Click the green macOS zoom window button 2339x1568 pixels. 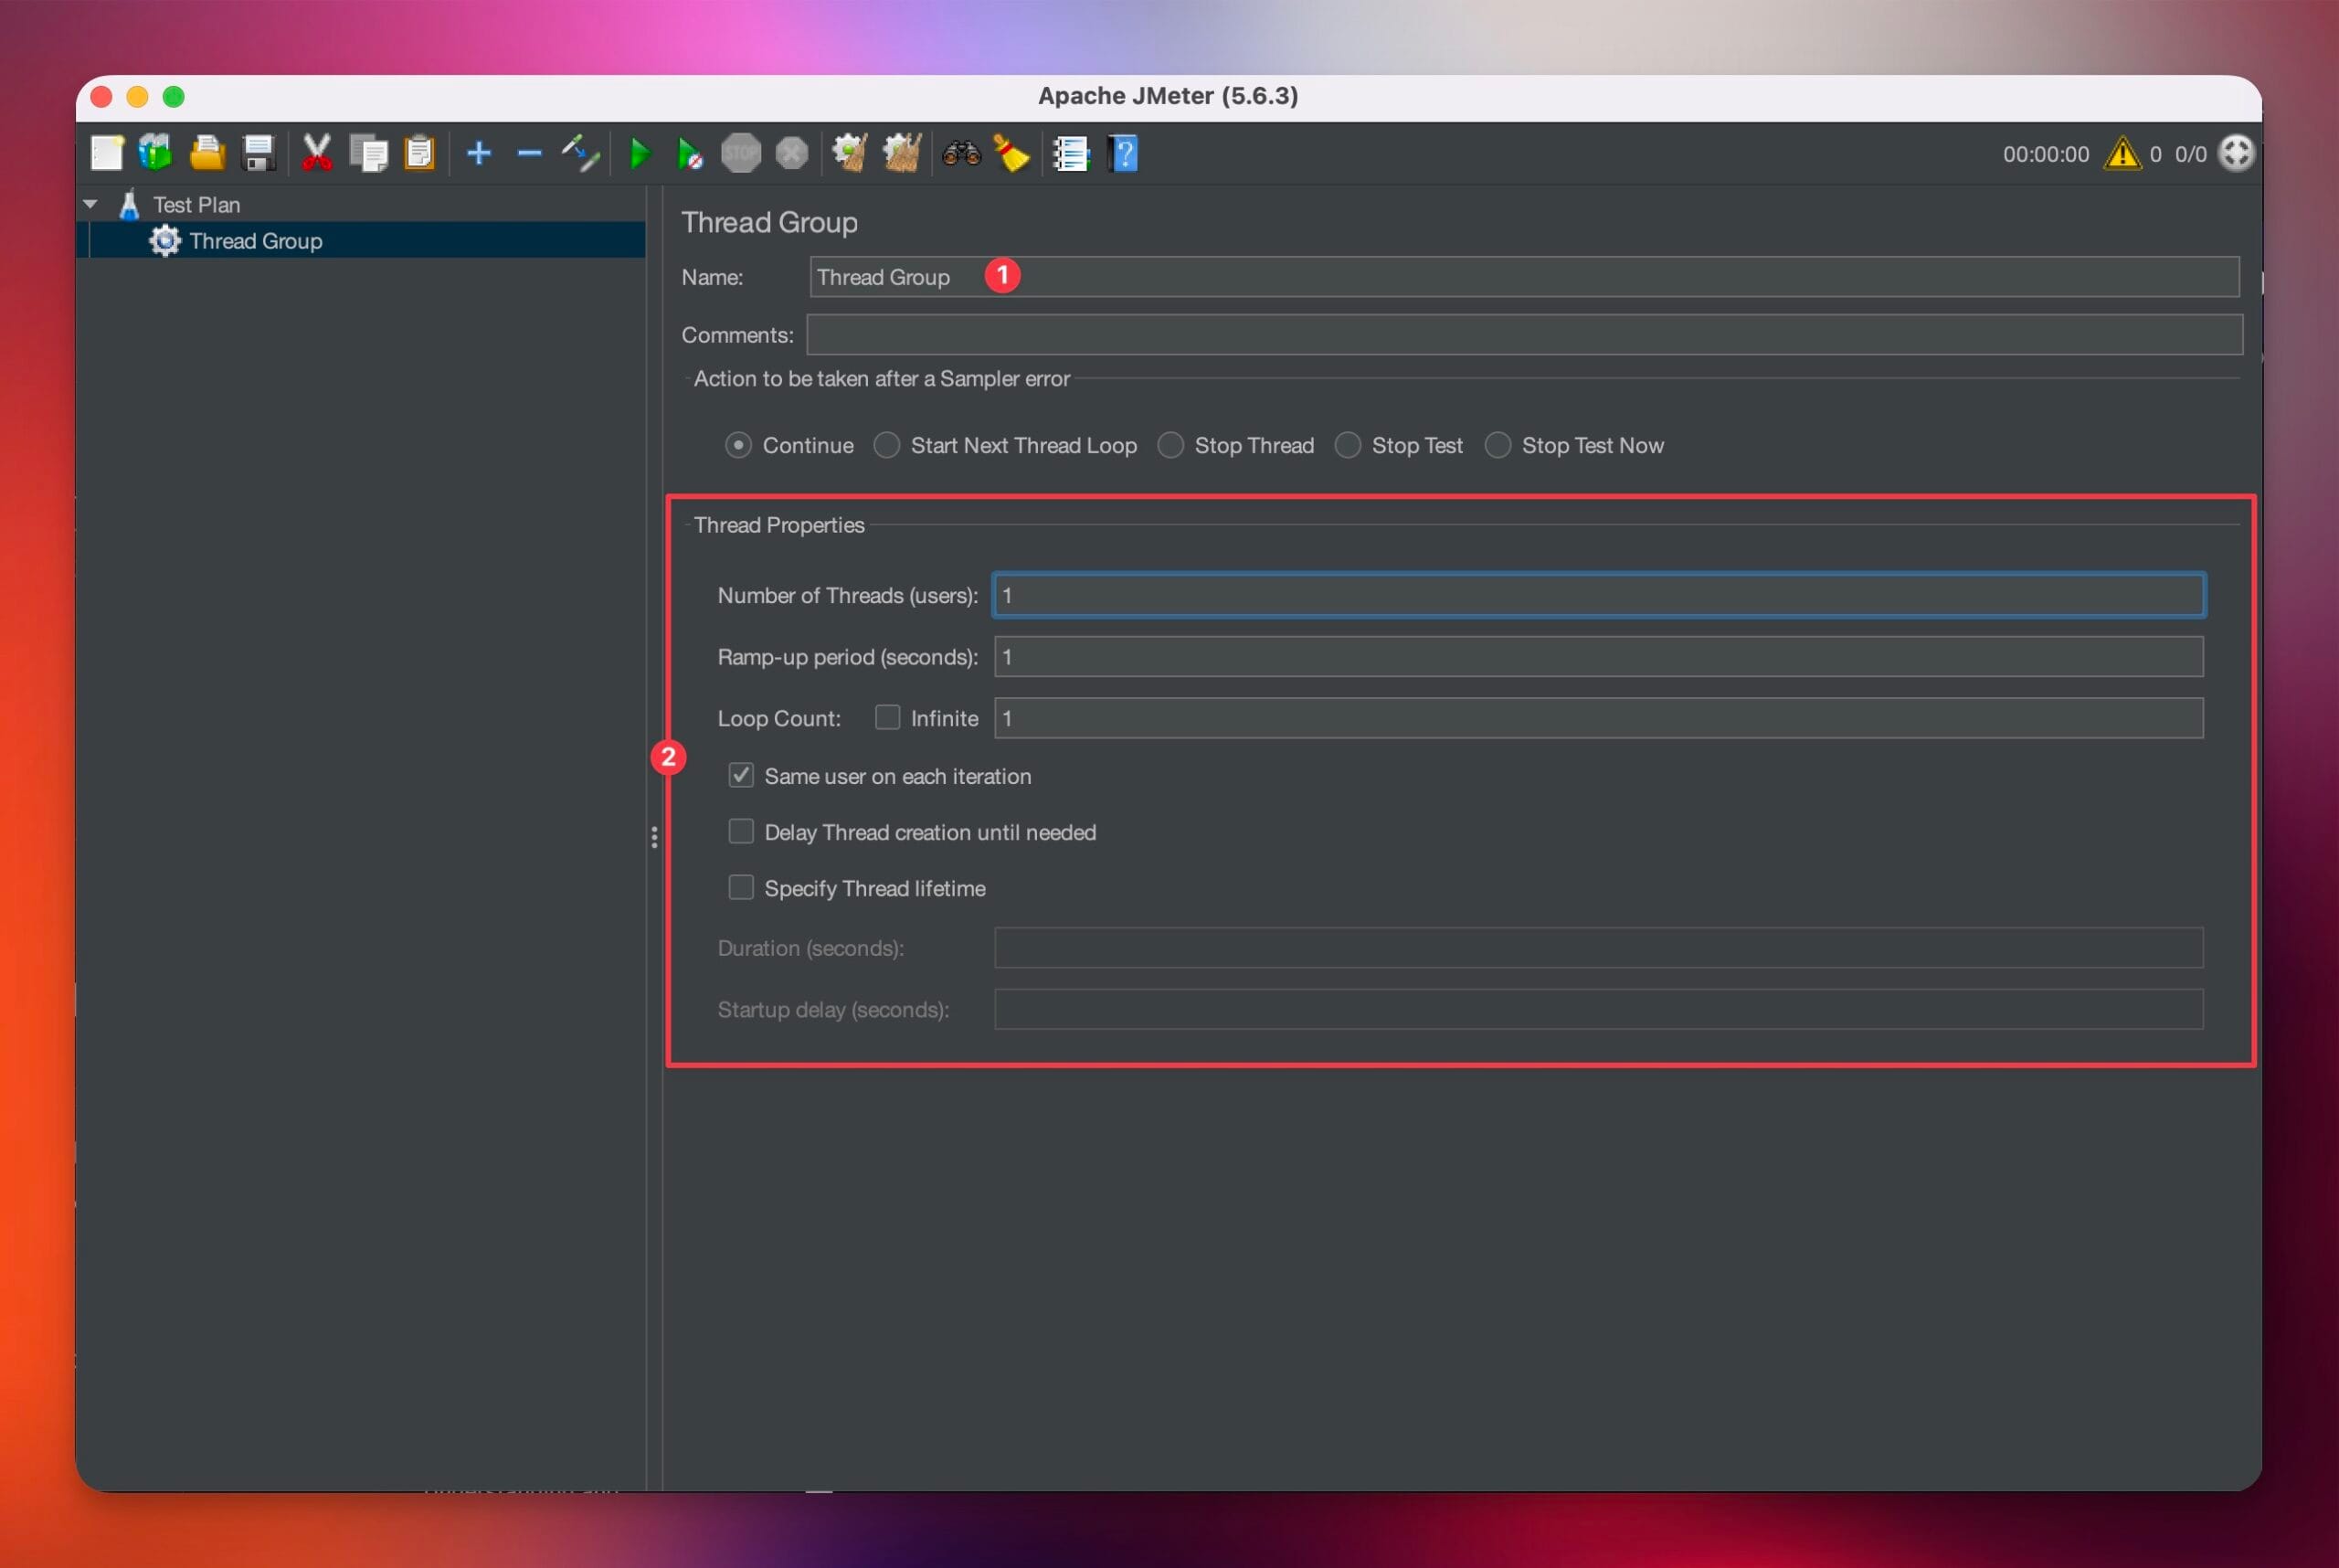point(174,97)
